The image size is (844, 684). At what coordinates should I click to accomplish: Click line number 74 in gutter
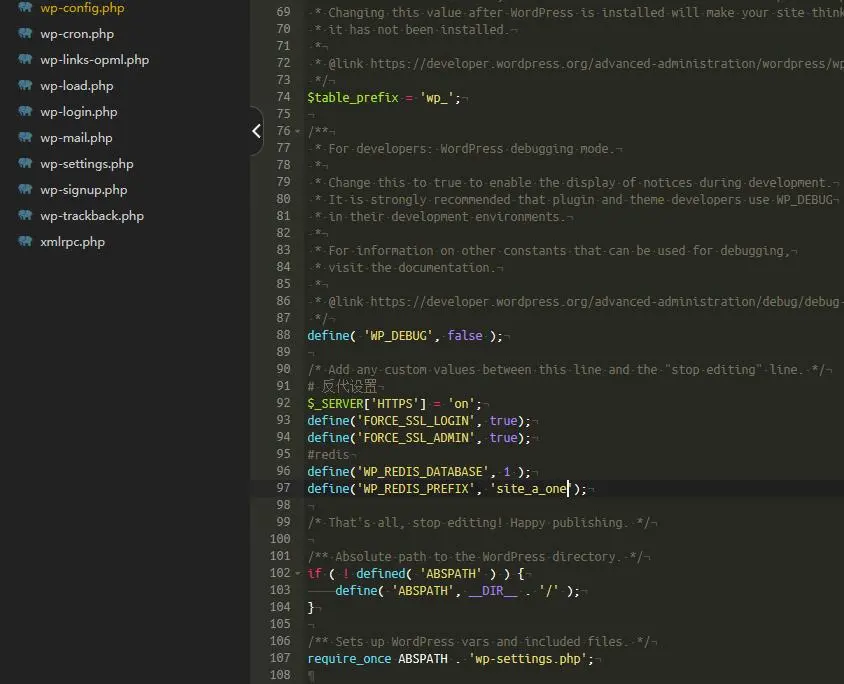coord(283,97)
